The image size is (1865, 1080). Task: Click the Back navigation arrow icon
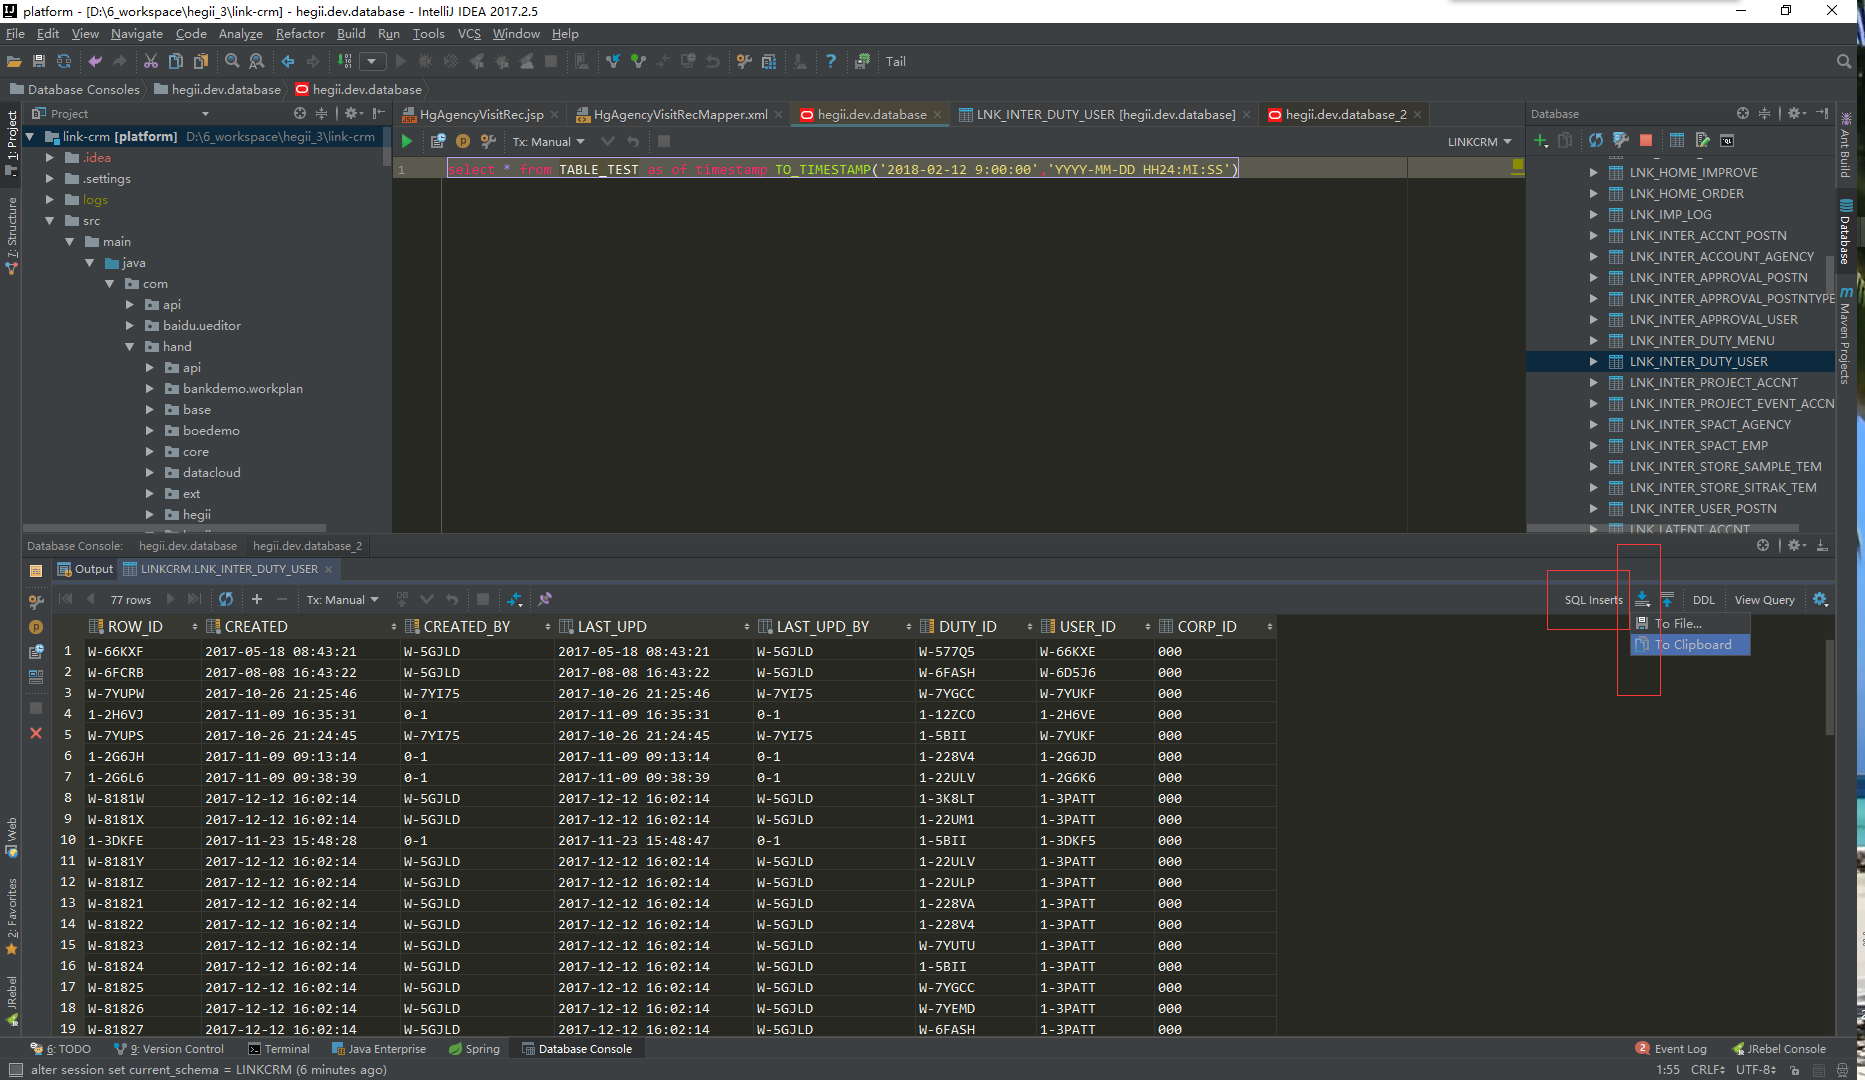point(288,62)
